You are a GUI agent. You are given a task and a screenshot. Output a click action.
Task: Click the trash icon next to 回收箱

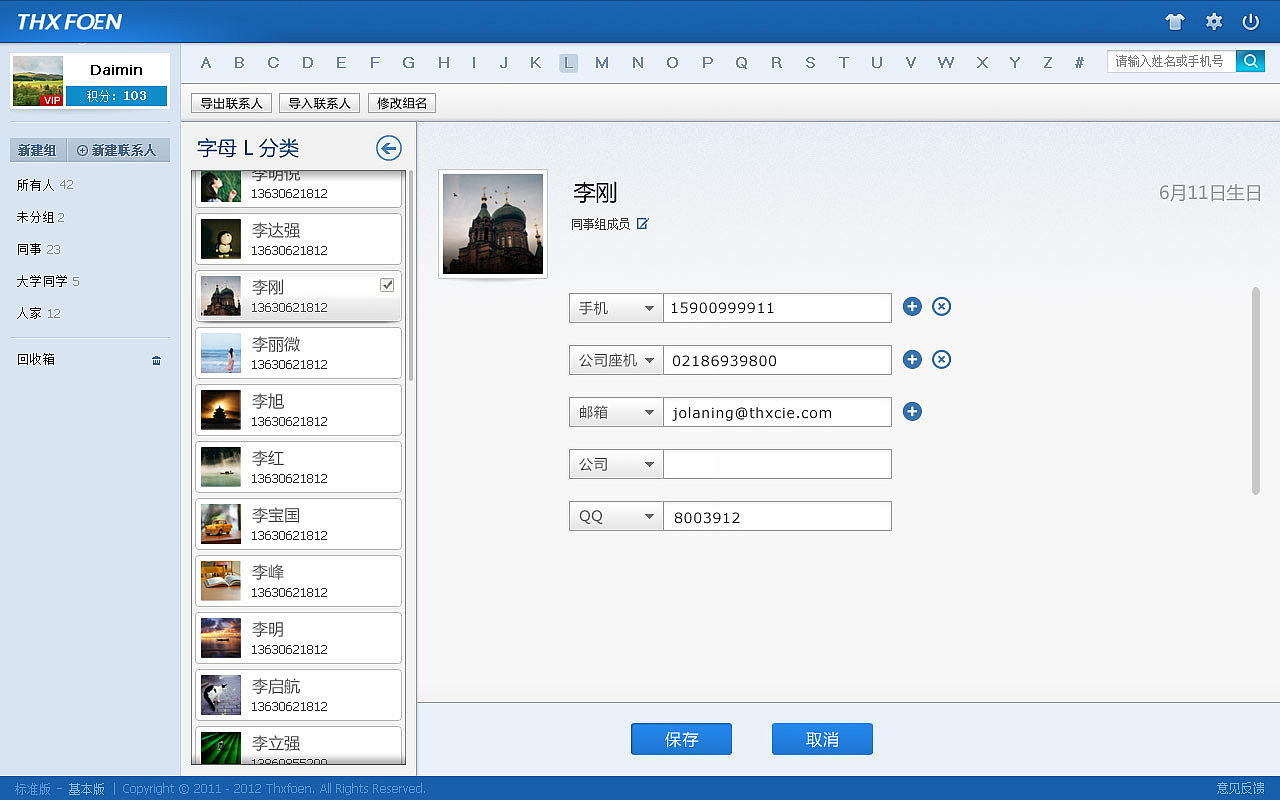pos(156,359)
